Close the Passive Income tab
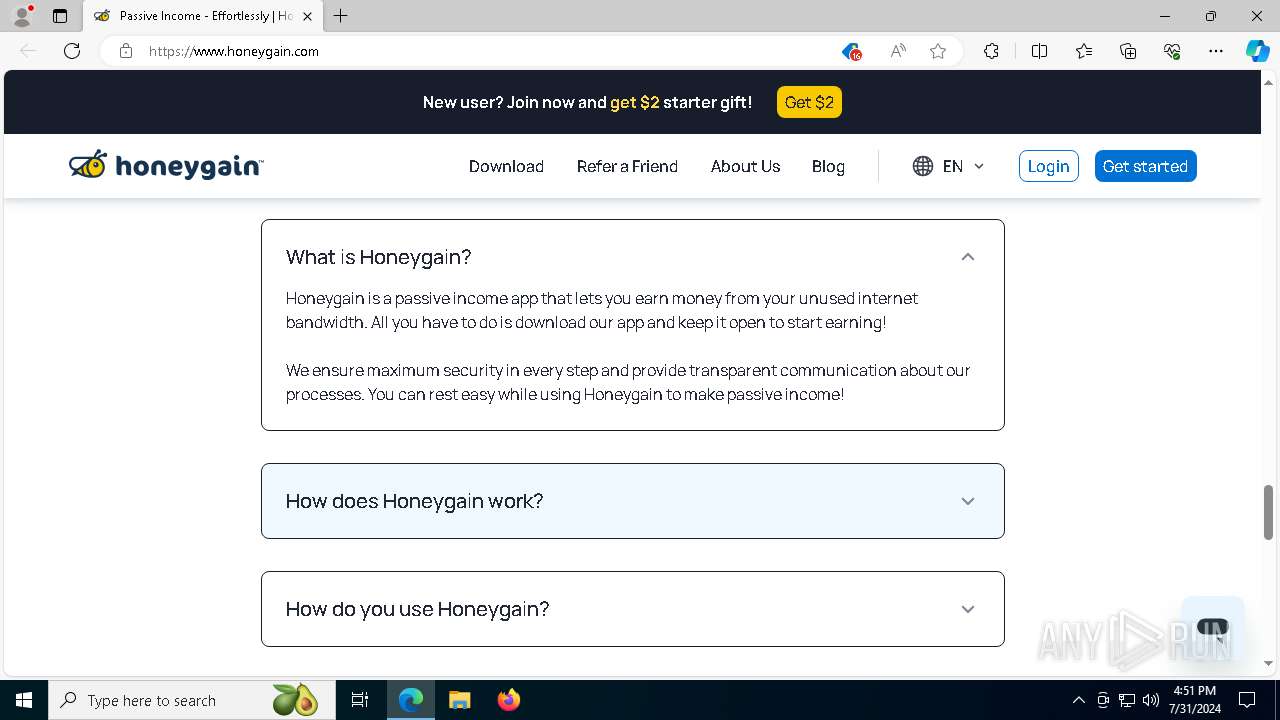Image resolution: width=1280 pixels, height=720 pixels. [308, 16]
